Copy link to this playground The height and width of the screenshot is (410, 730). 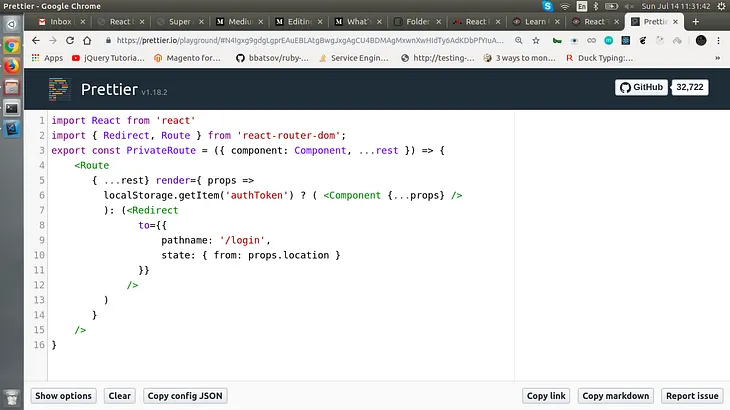[x=546, y=396]
